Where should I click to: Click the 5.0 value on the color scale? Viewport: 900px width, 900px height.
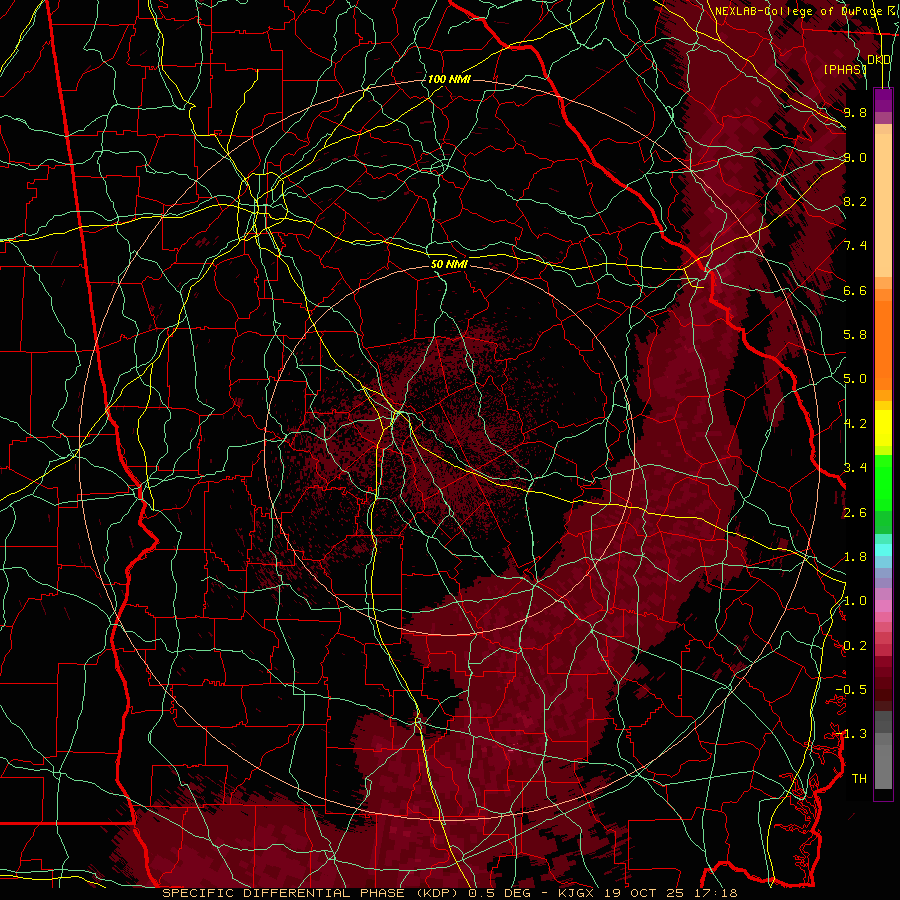click(855, 379)
